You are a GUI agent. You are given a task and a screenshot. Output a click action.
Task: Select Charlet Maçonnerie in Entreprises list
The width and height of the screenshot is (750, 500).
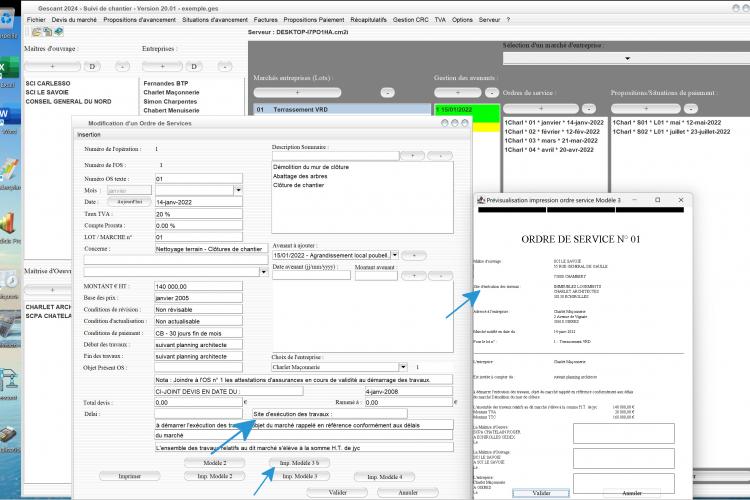tap(171, 92)
